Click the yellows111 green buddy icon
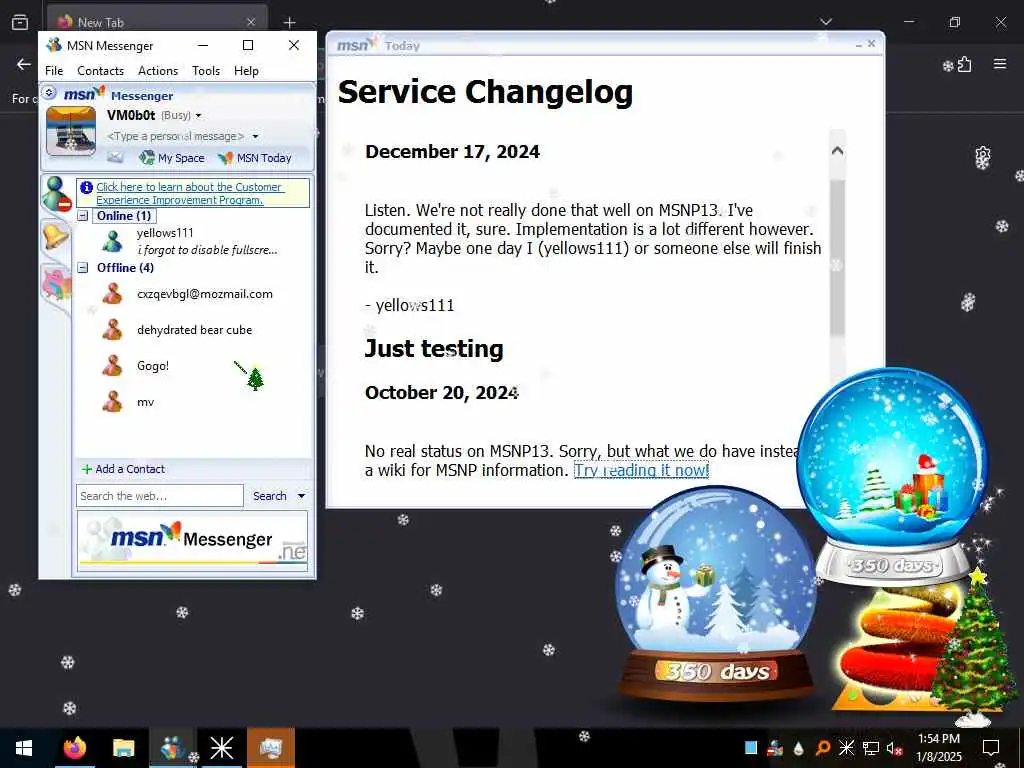 point(112,242)
